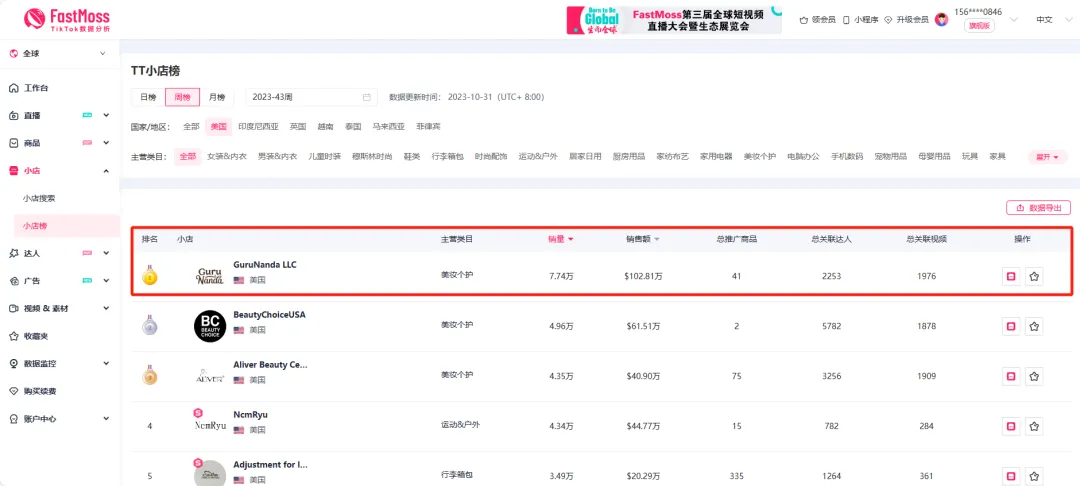
Task: Click the 购买续费 diamond icon
Action: tap(14, 391)
